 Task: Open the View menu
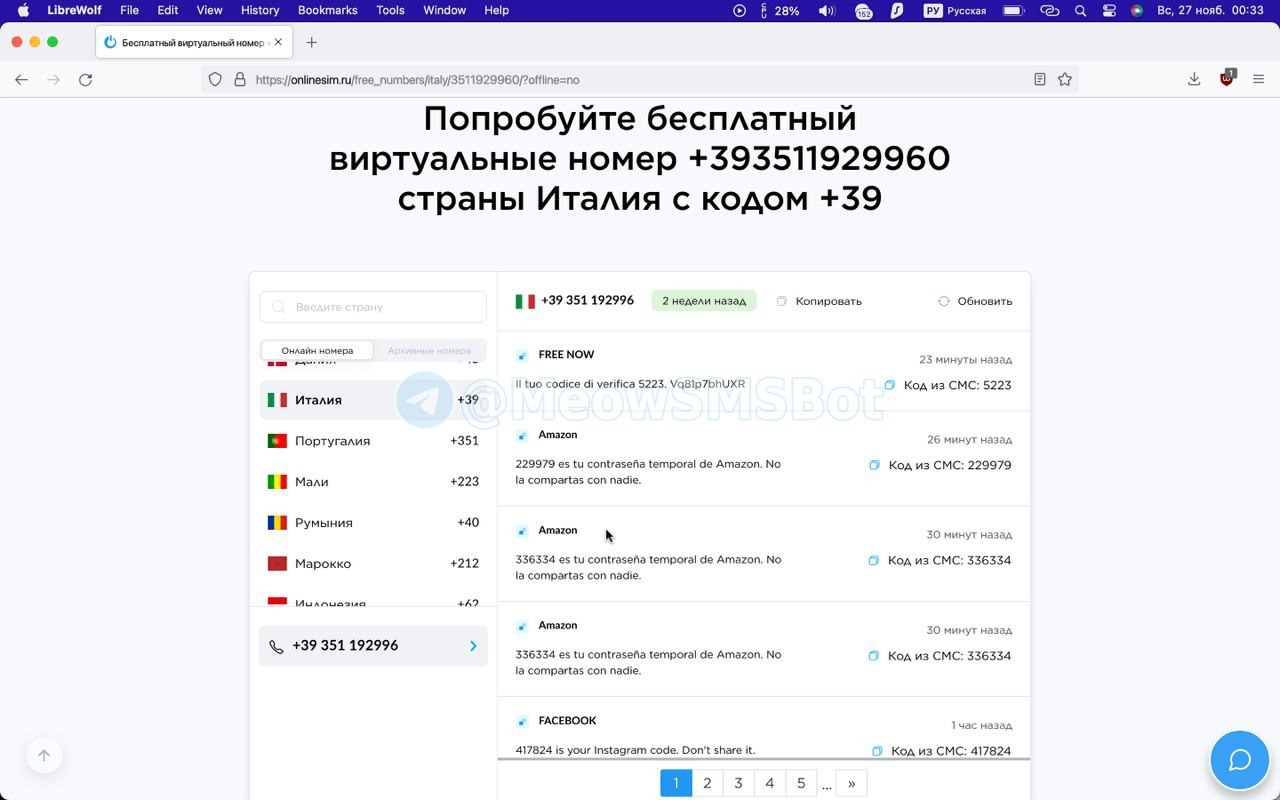[209, 10]
